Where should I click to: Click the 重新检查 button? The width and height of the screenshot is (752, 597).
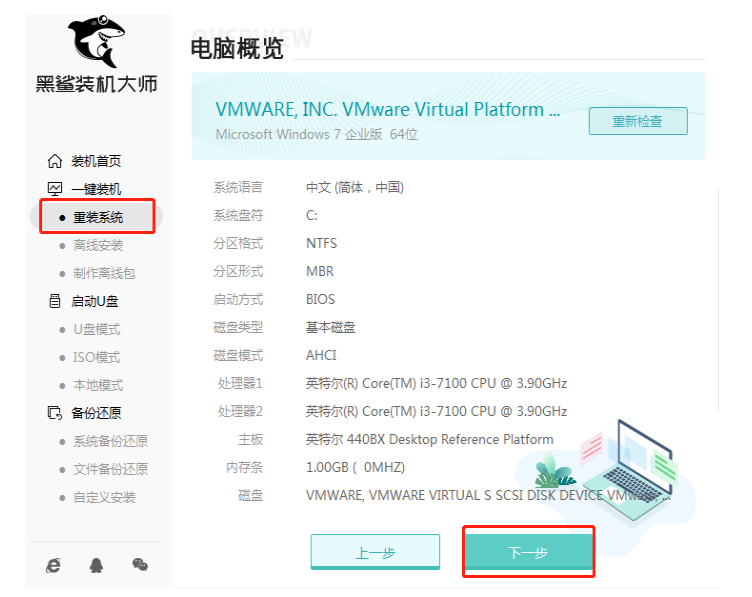[638, 121]
